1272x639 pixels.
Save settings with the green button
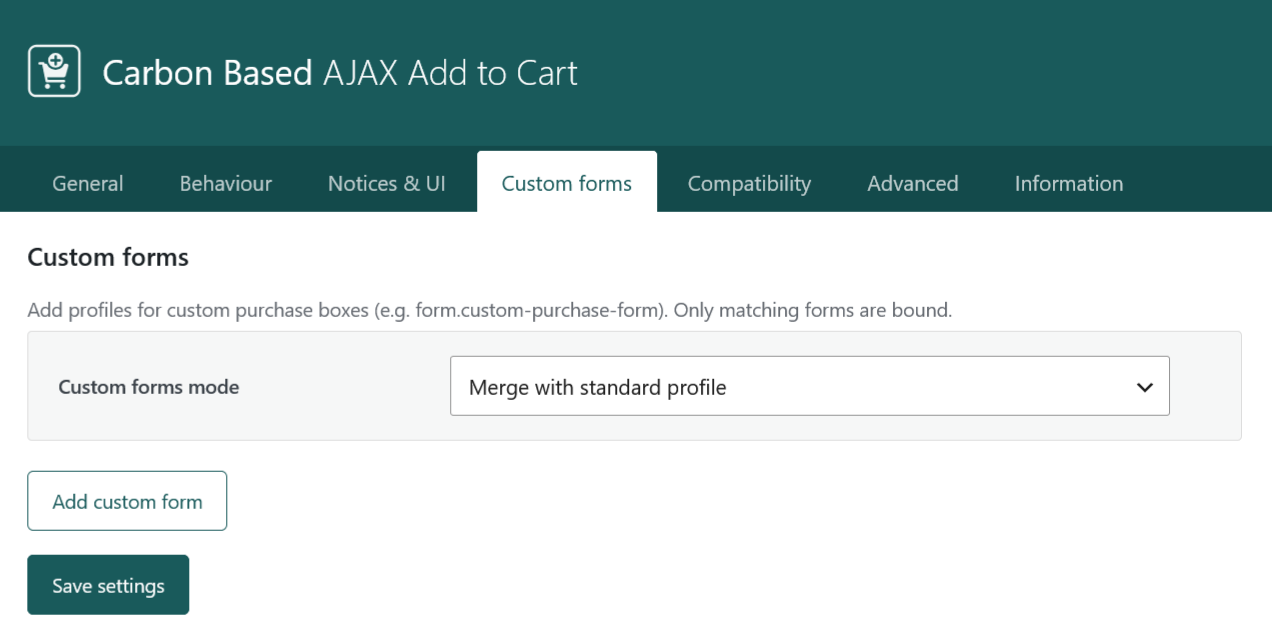pos(108,585)
